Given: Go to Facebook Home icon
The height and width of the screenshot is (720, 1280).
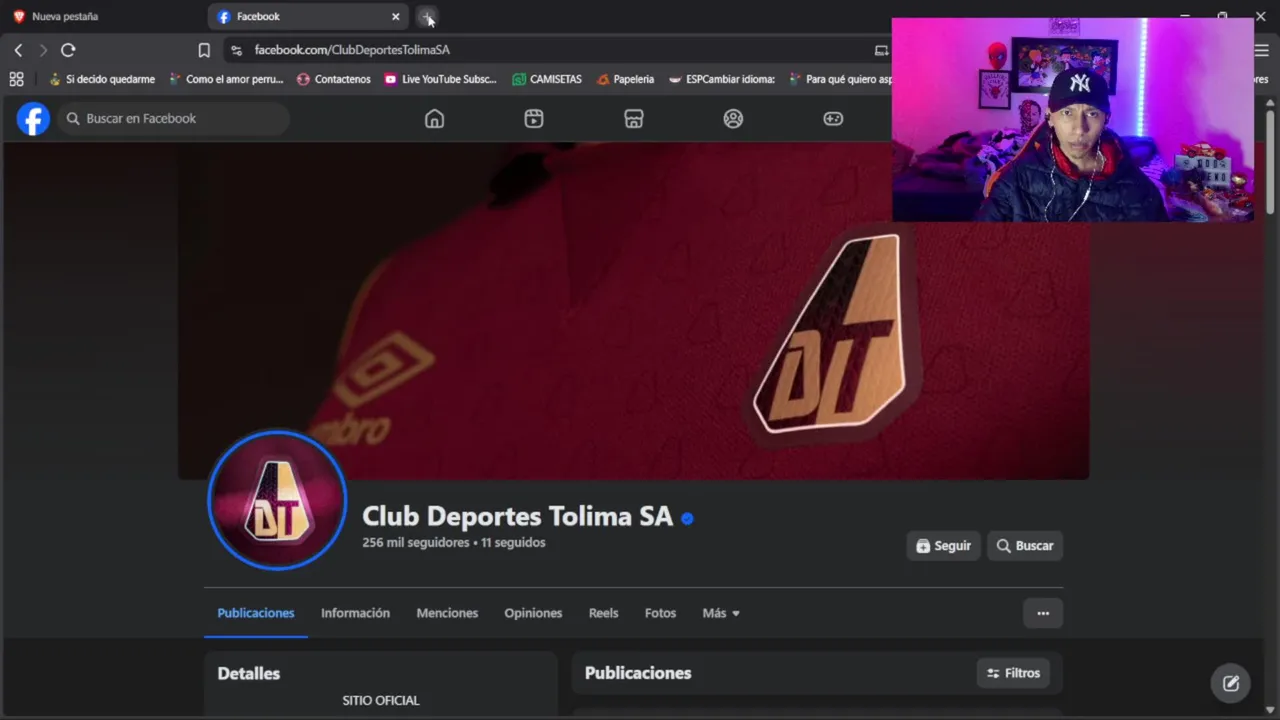Looking at the screenshot, I should click(x=434, y=119).
